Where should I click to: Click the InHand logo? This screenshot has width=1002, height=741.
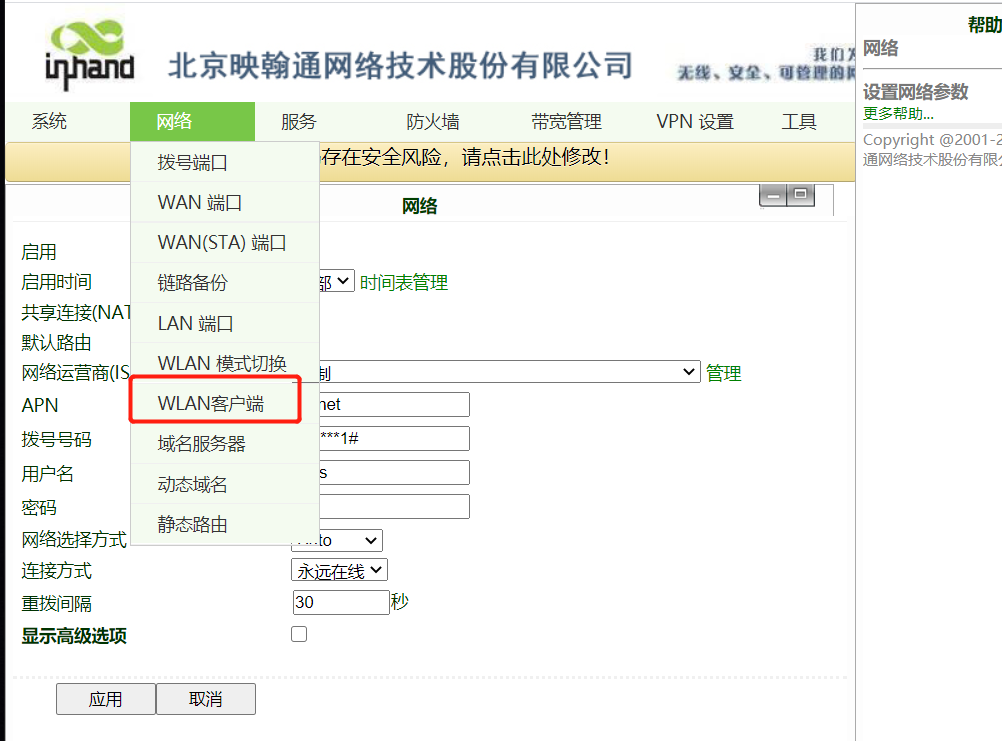(89, 56)
